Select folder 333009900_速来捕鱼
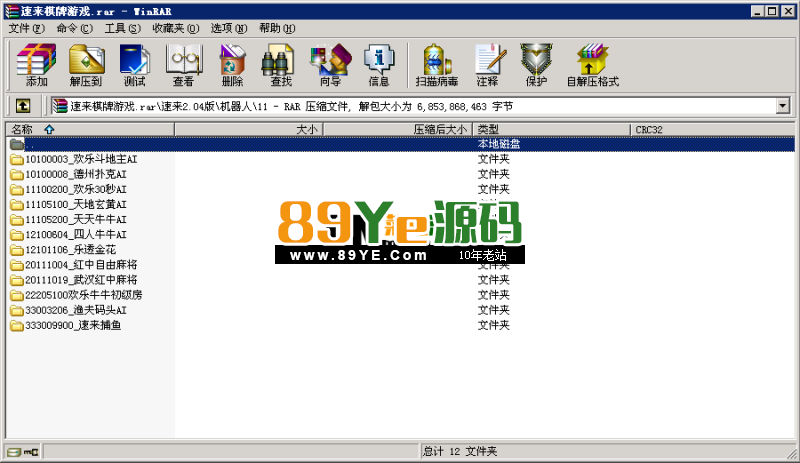The width and height of the screenshot is (800, 463). pos(65,325)
